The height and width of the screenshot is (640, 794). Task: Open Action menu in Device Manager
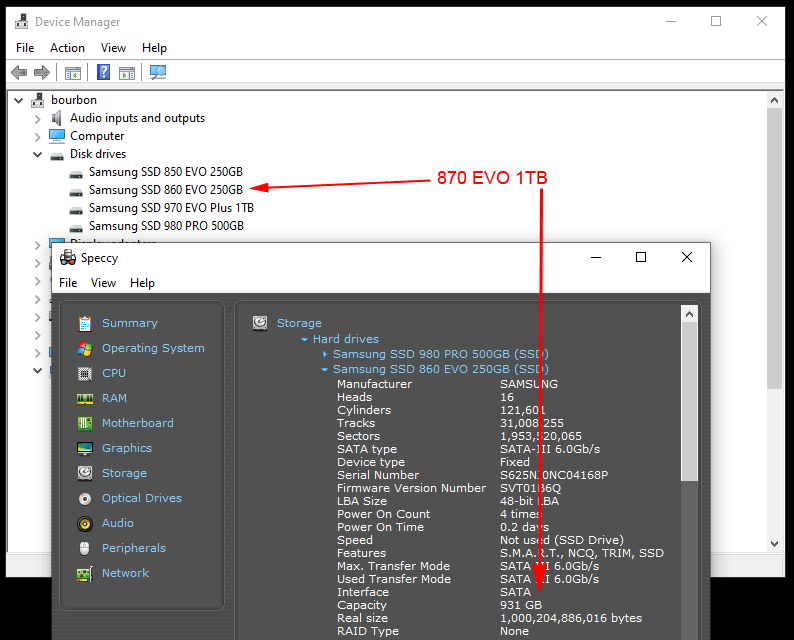[67, 48]
